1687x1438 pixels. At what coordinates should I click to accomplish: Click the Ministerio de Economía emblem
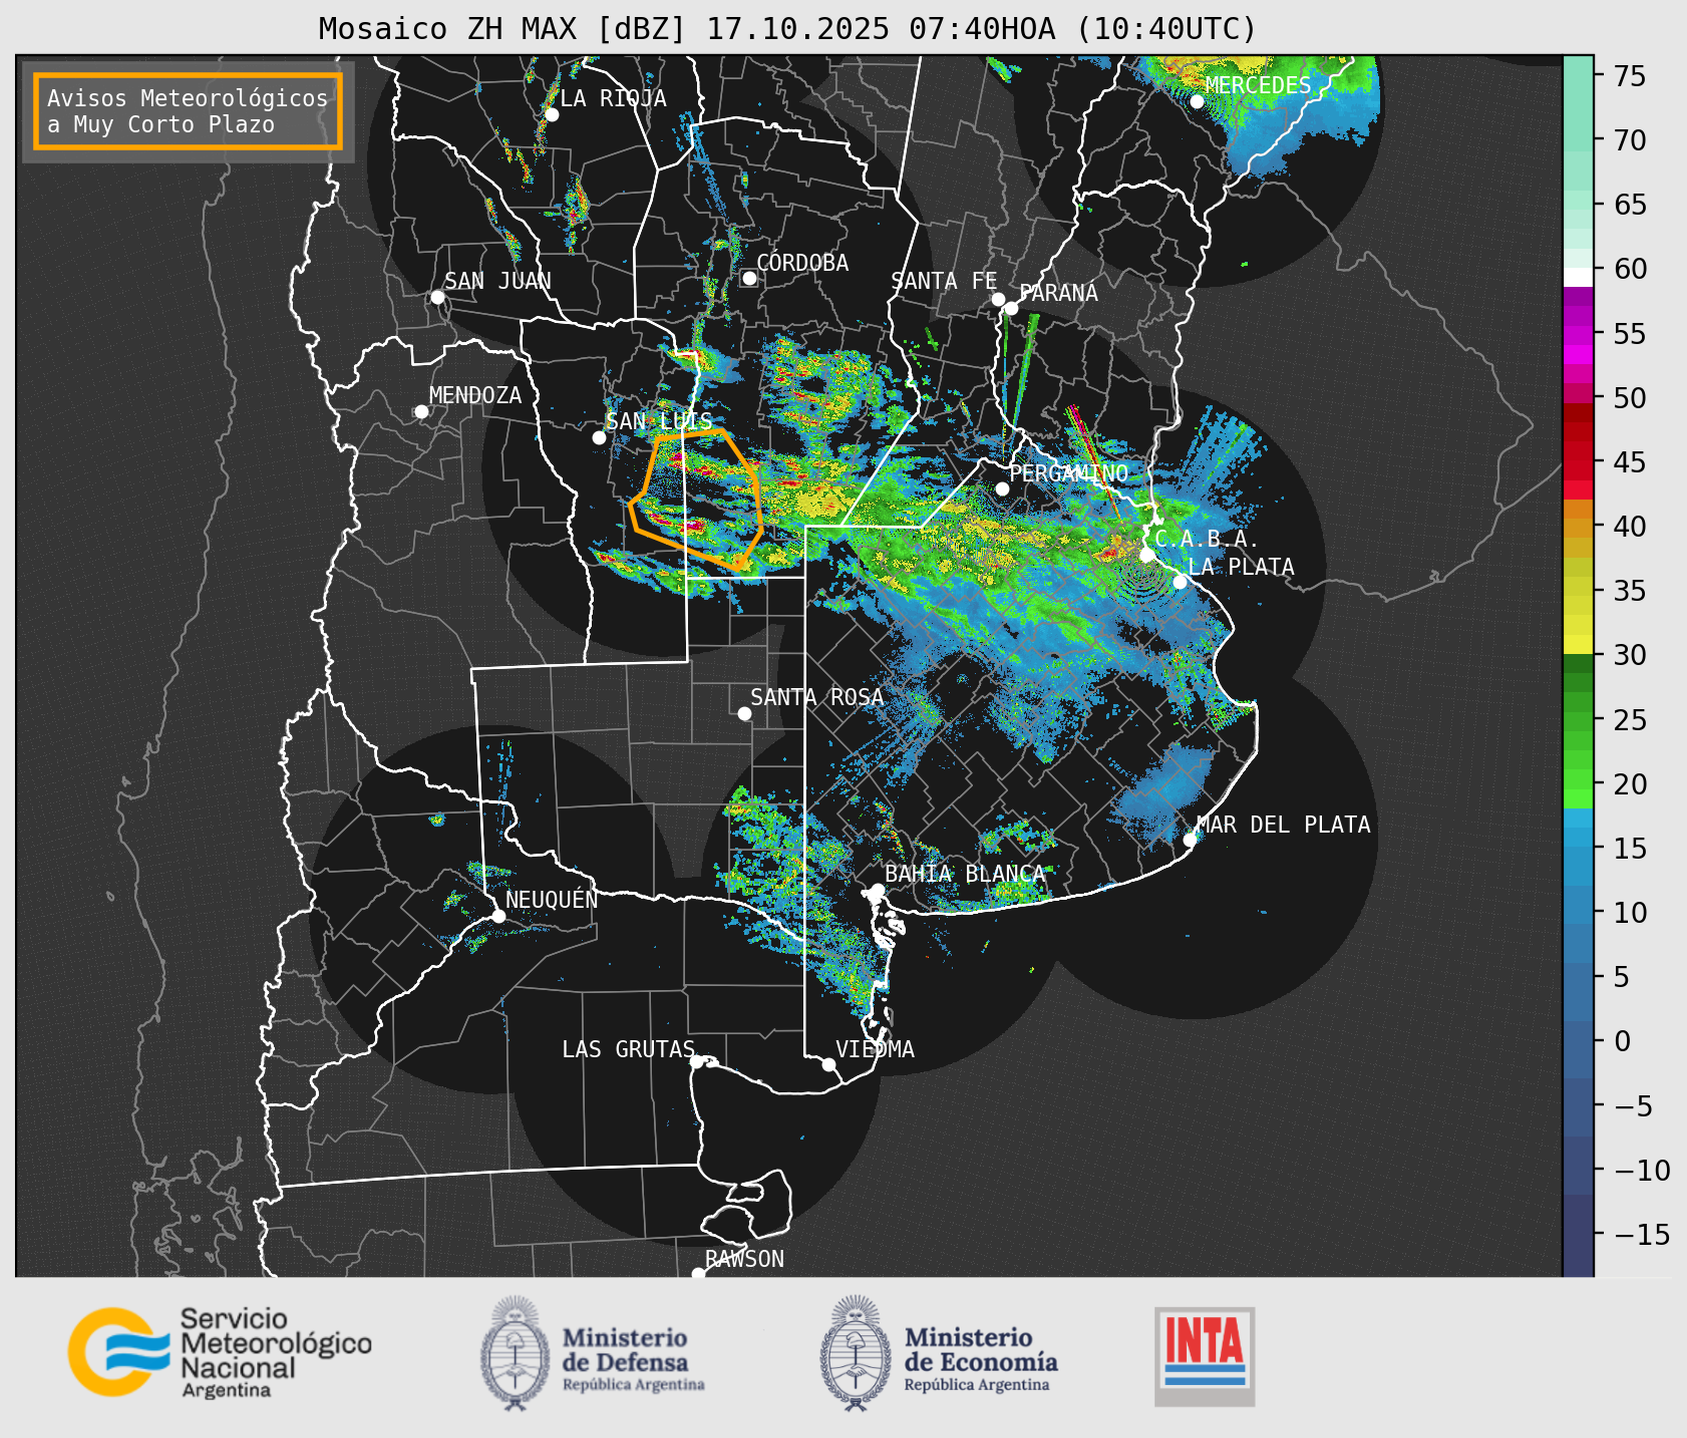point(855,1353)
